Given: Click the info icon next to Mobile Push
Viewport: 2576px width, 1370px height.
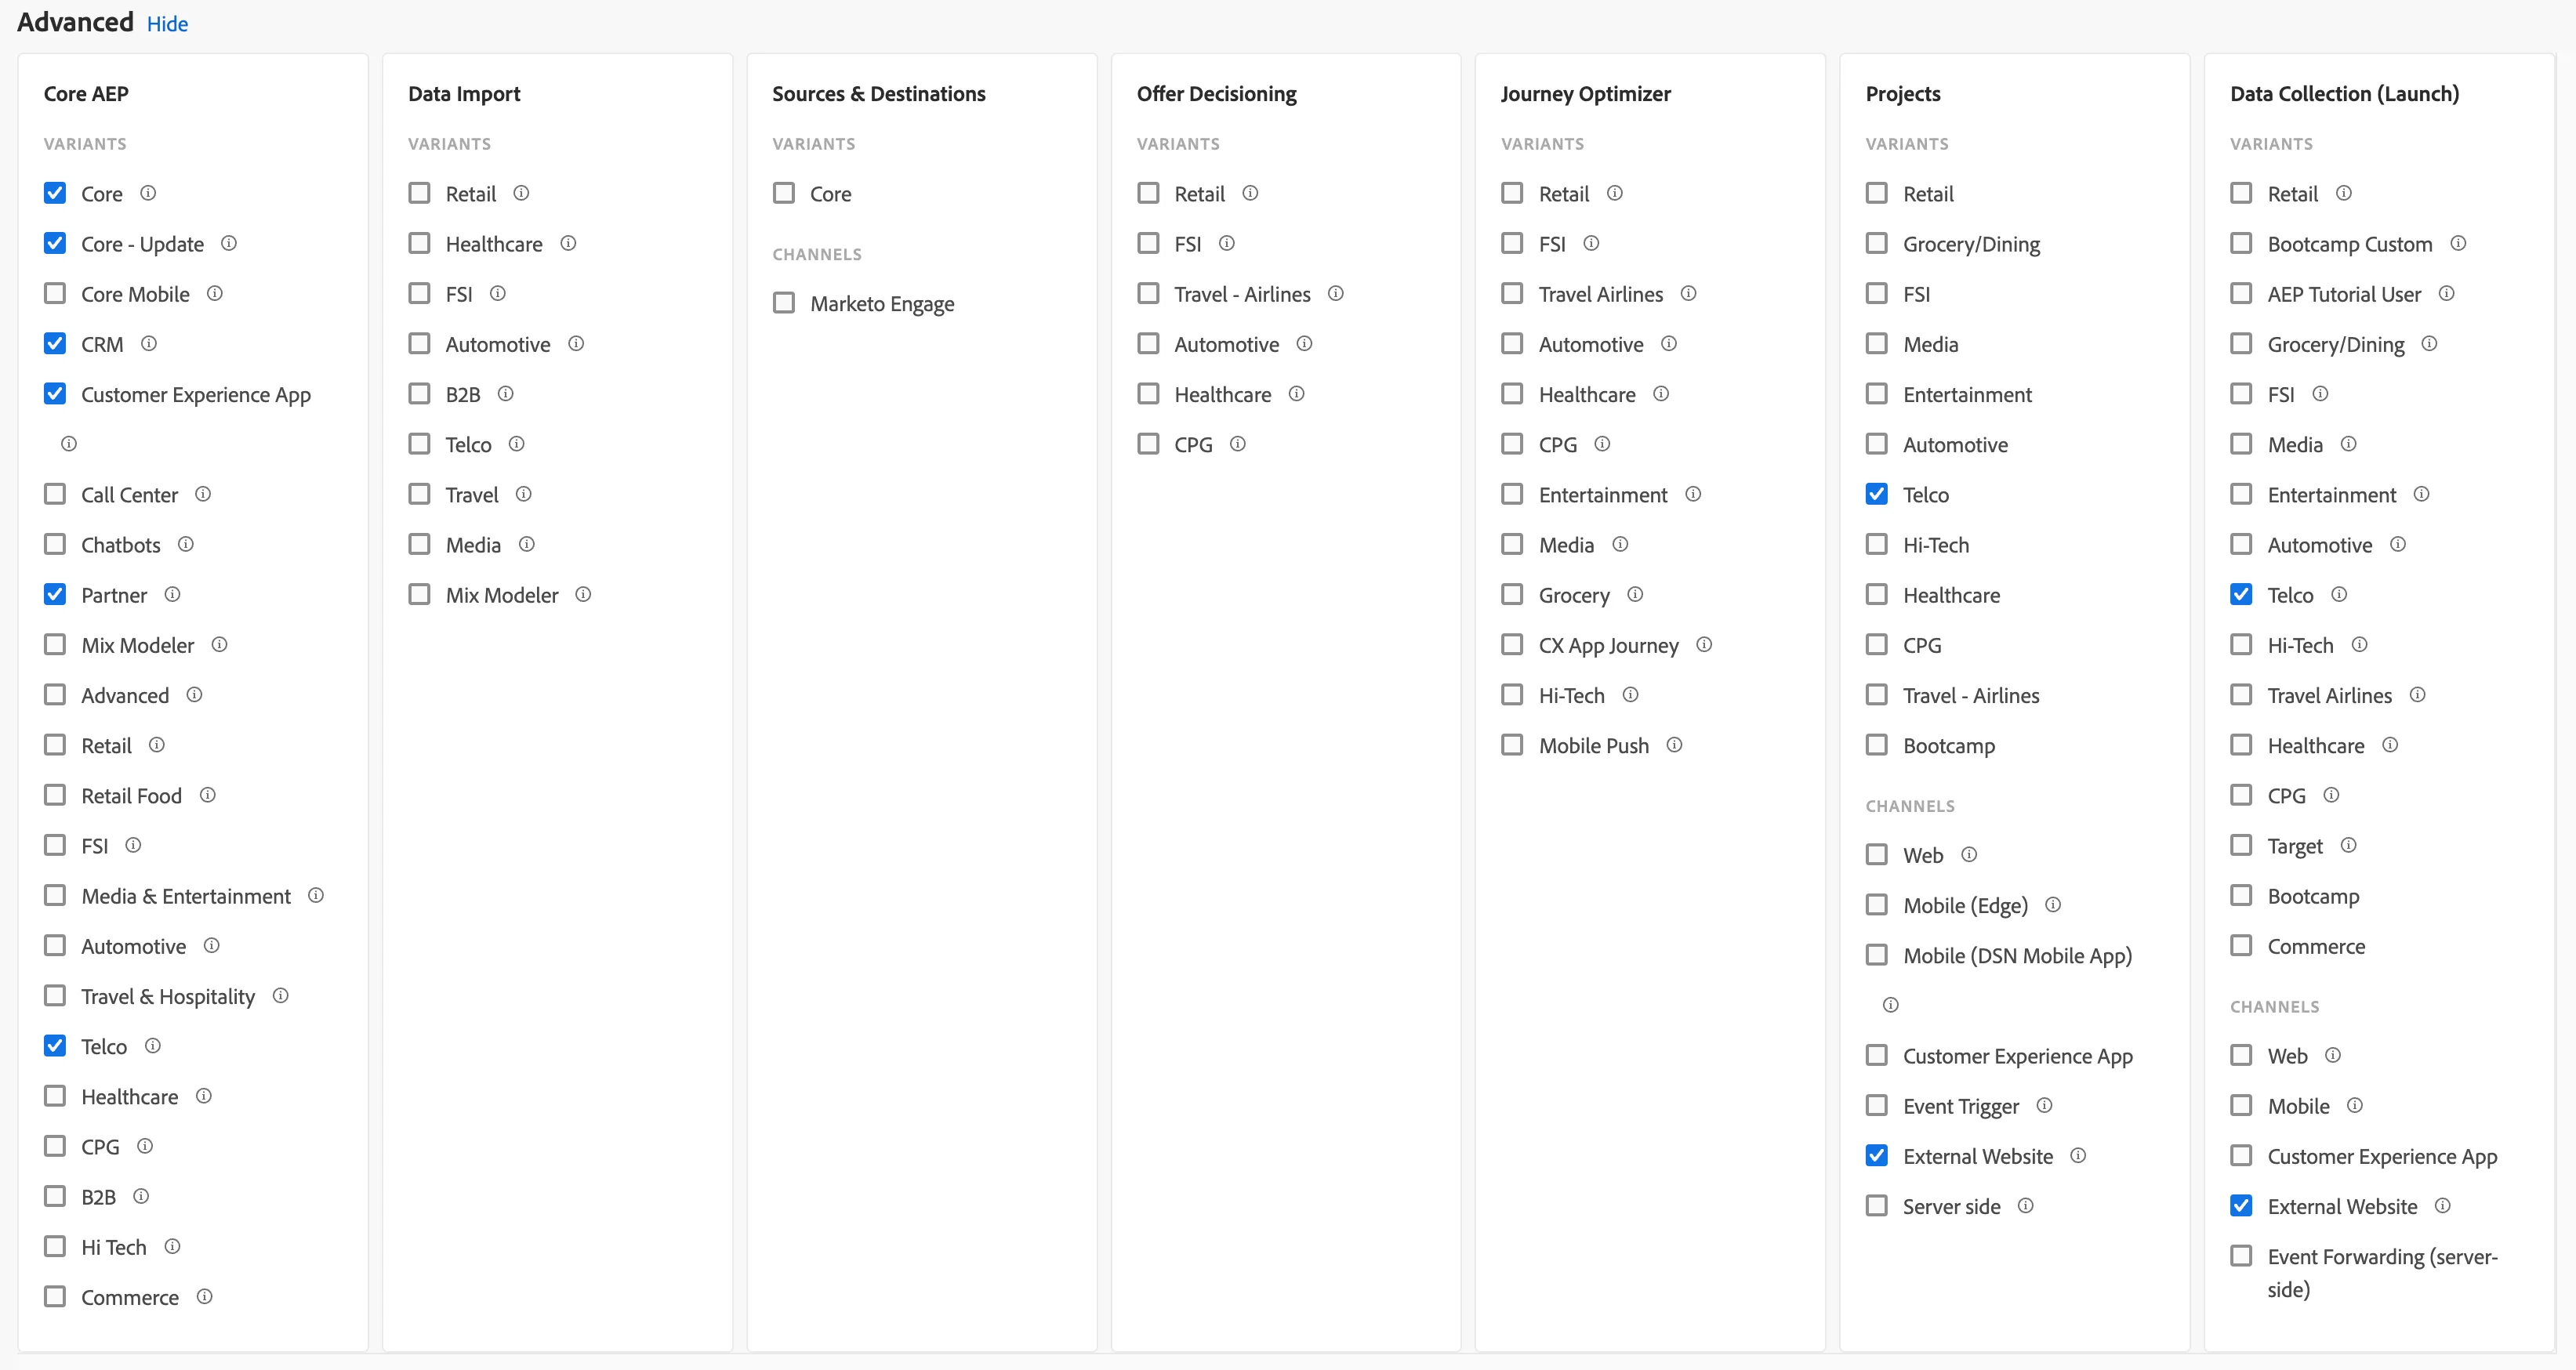Looking at the screenshot, I should (1675, 744).
